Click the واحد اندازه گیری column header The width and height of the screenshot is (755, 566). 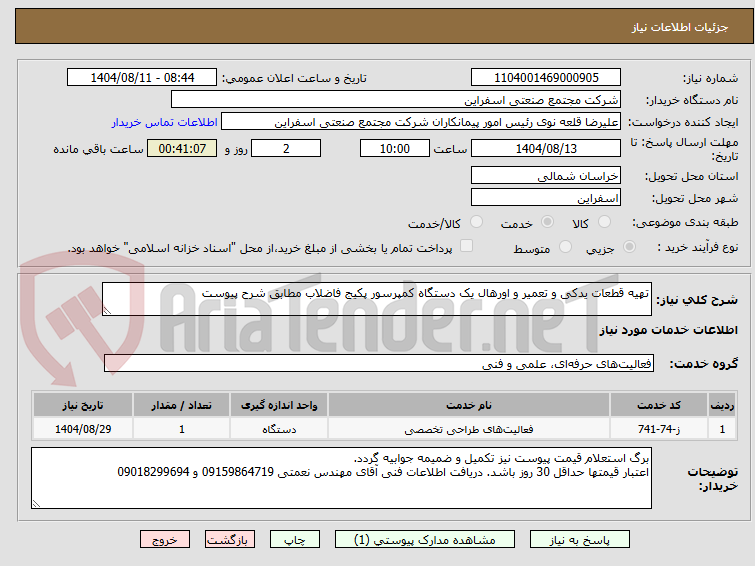tap(279, 405)
